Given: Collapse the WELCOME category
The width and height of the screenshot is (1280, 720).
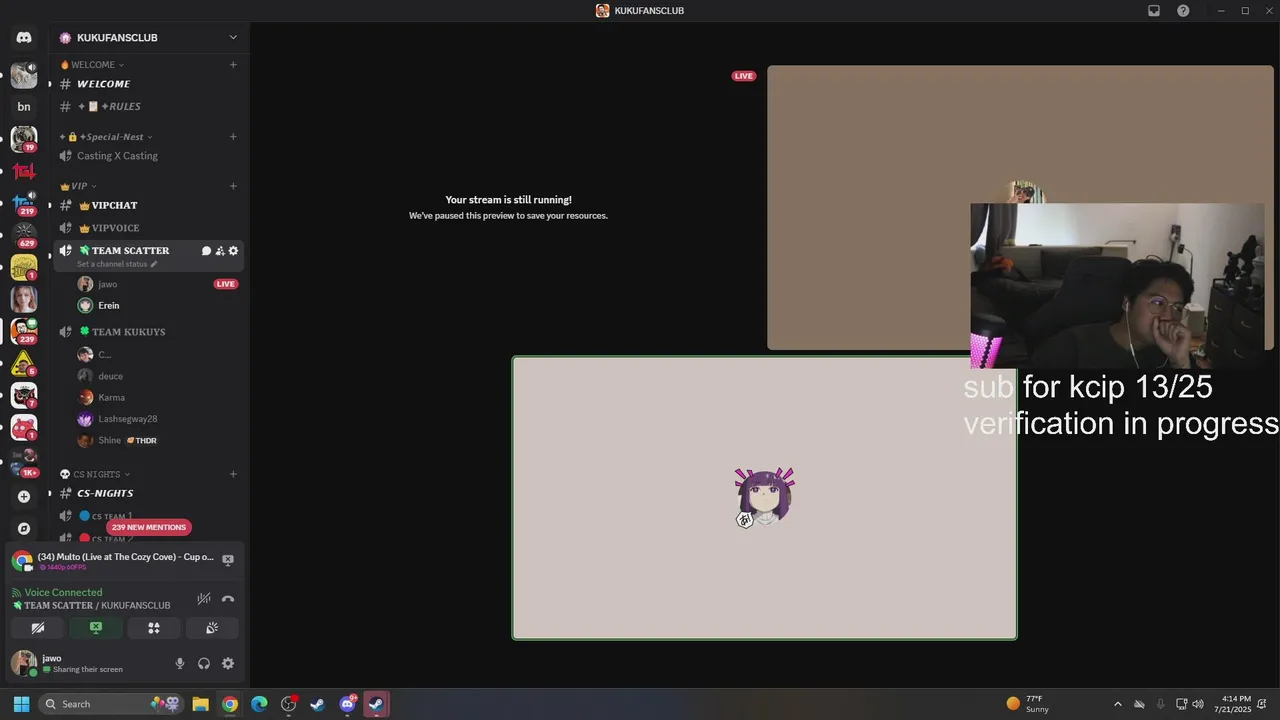Looking at the screenshot, I should click(92, 65).
